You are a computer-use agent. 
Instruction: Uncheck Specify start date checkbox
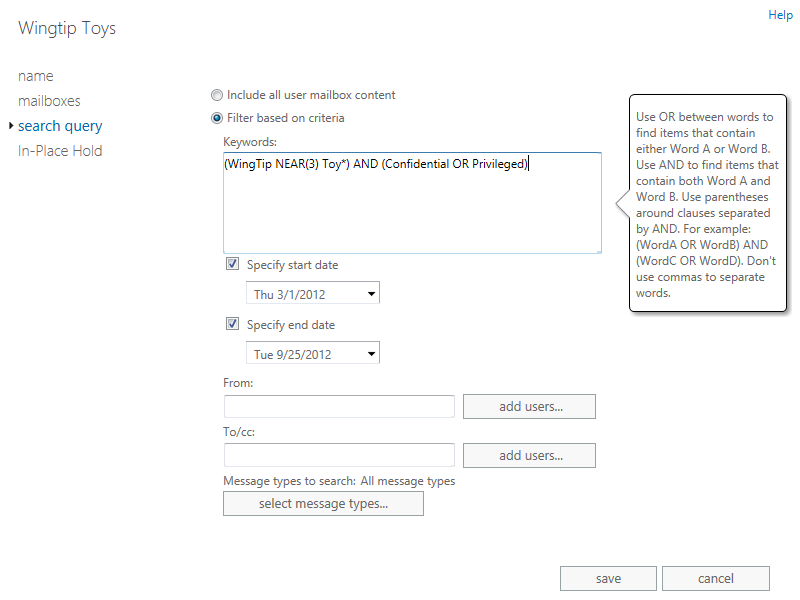(x=232, y=264)
